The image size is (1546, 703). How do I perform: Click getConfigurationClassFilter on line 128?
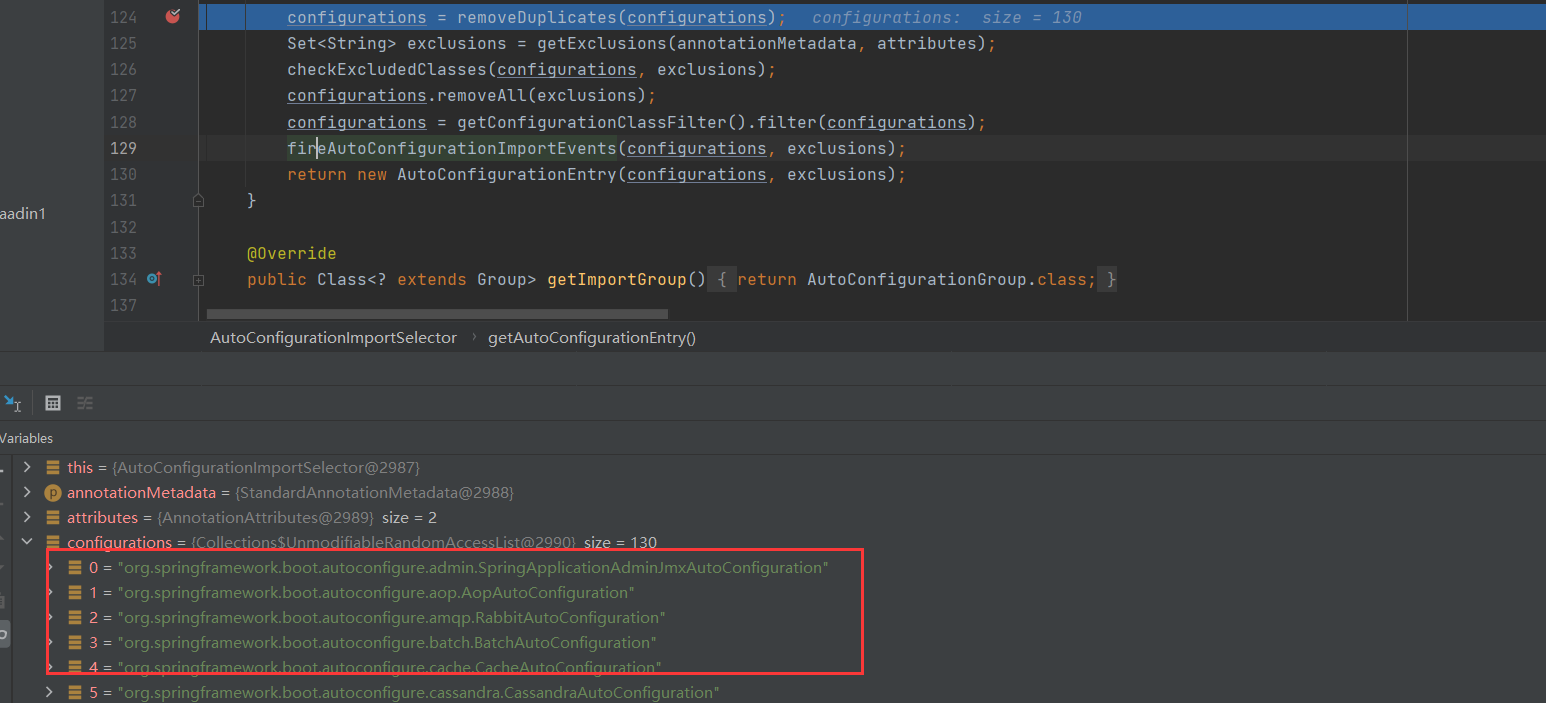(592, 122)
